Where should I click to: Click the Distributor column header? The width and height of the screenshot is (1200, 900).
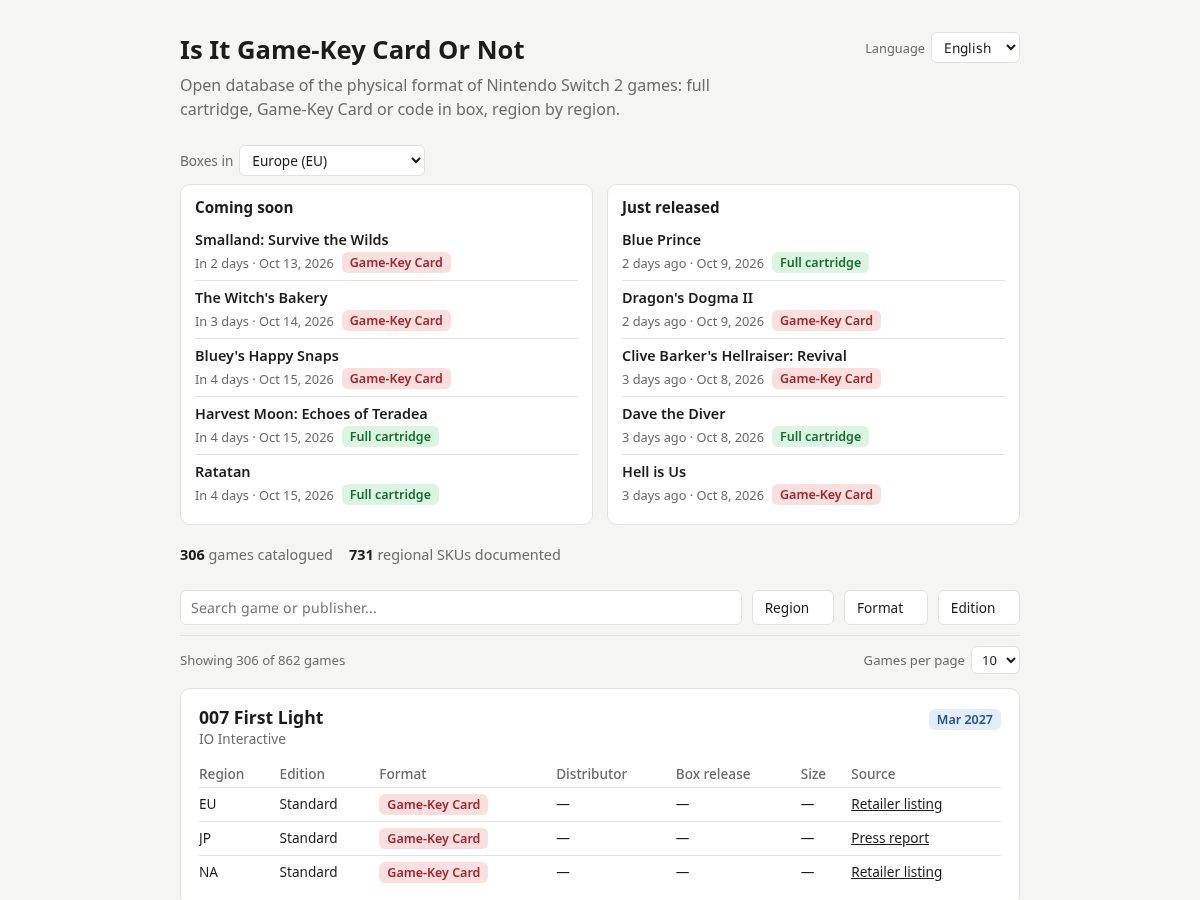point(592,774)
